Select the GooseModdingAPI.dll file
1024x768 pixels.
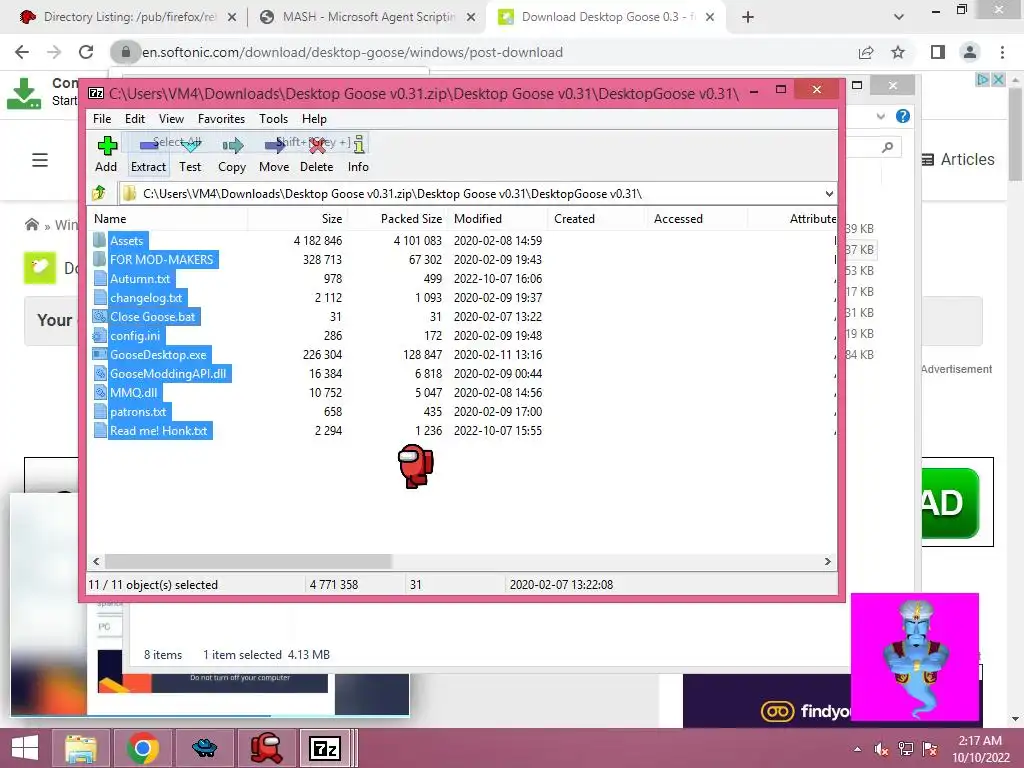tap(168, 374)
